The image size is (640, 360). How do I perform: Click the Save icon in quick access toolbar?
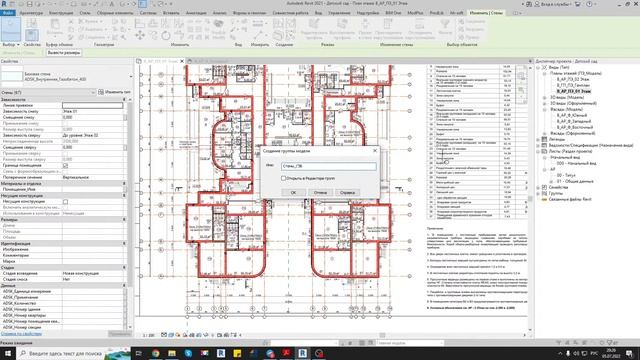(x=29, y=4)
